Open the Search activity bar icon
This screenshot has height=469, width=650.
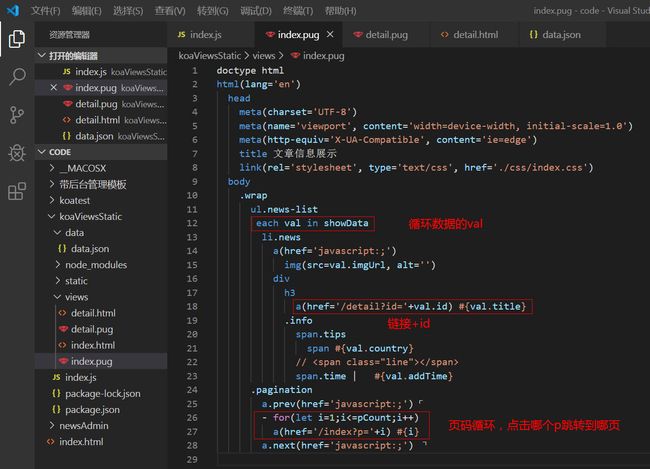[17, 77]
